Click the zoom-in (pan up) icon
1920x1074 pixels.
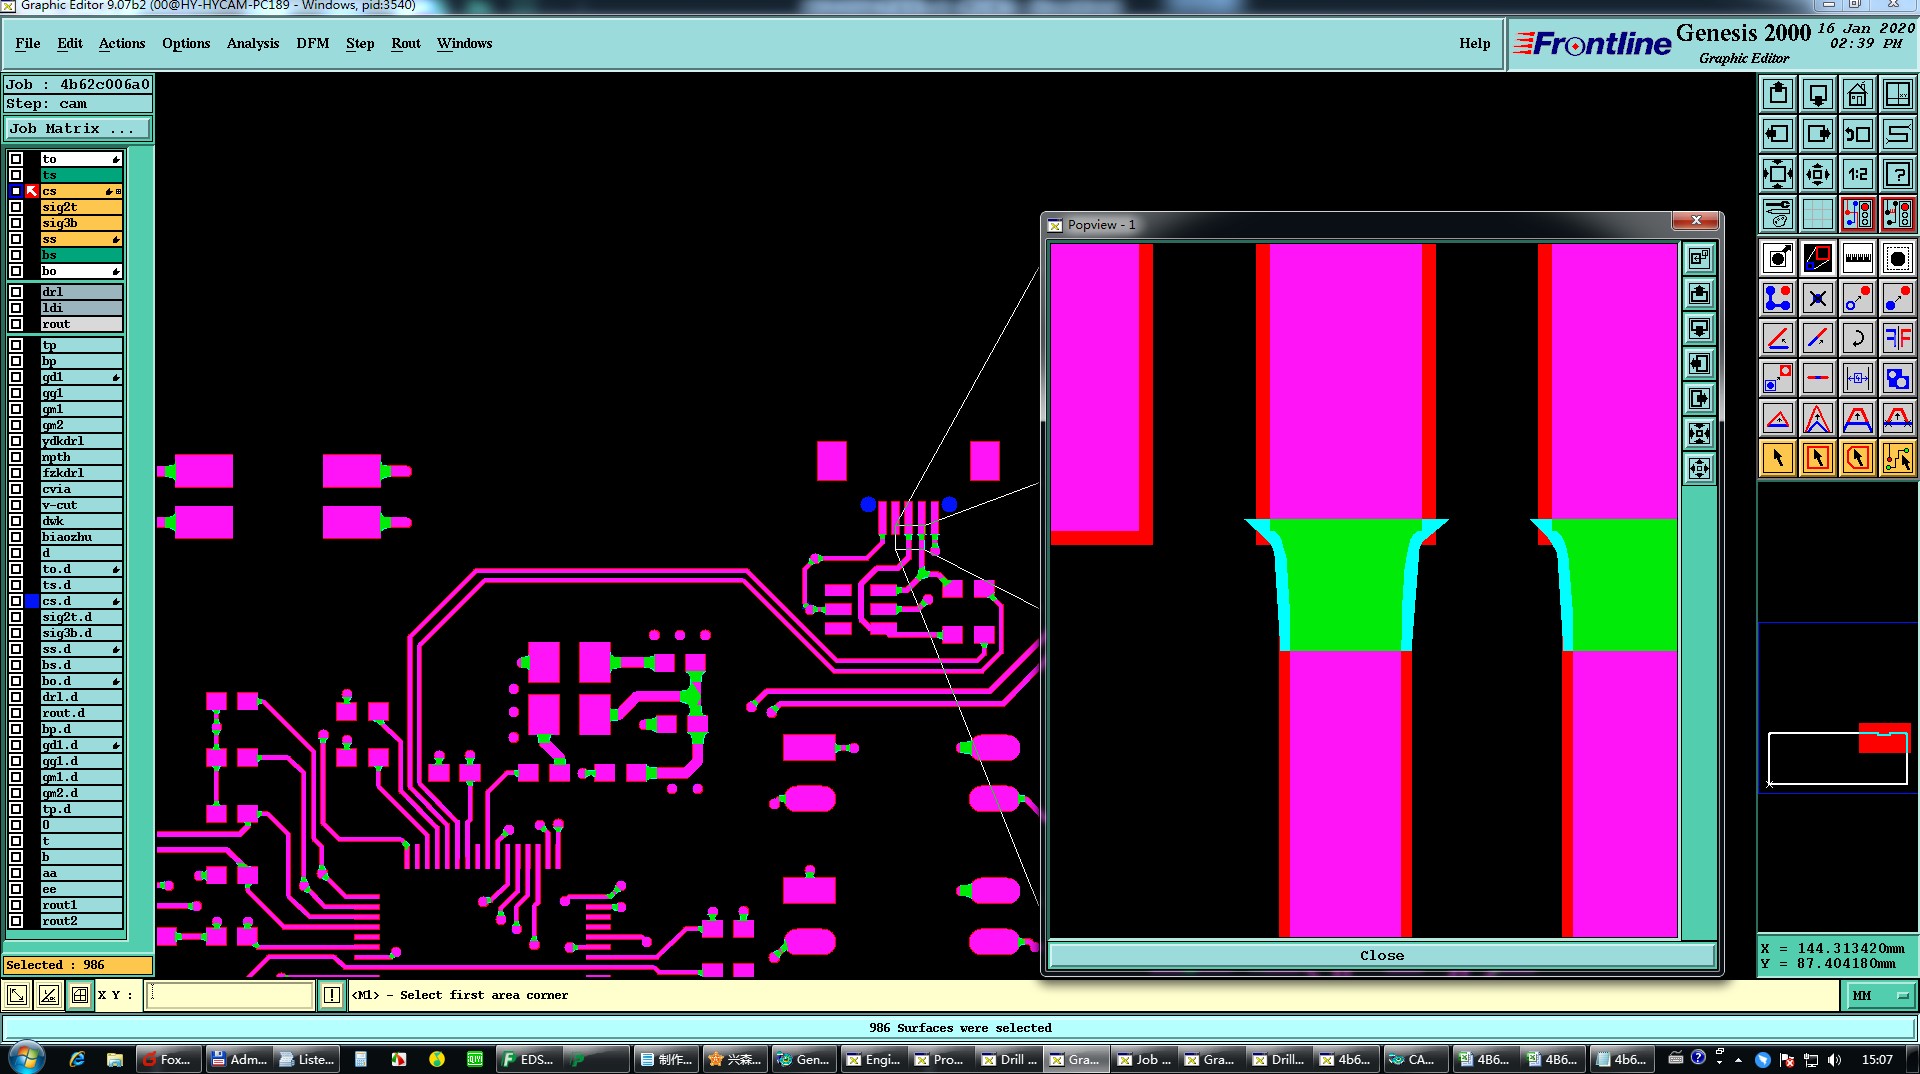click(x=1777, y=94)
